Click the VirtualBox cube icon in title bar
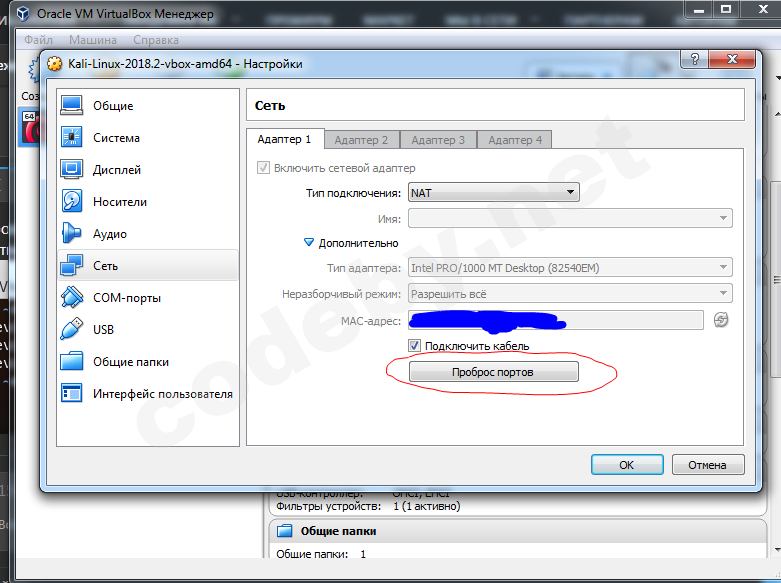This screenshot has height=583, width=781. tap(23, 13)
